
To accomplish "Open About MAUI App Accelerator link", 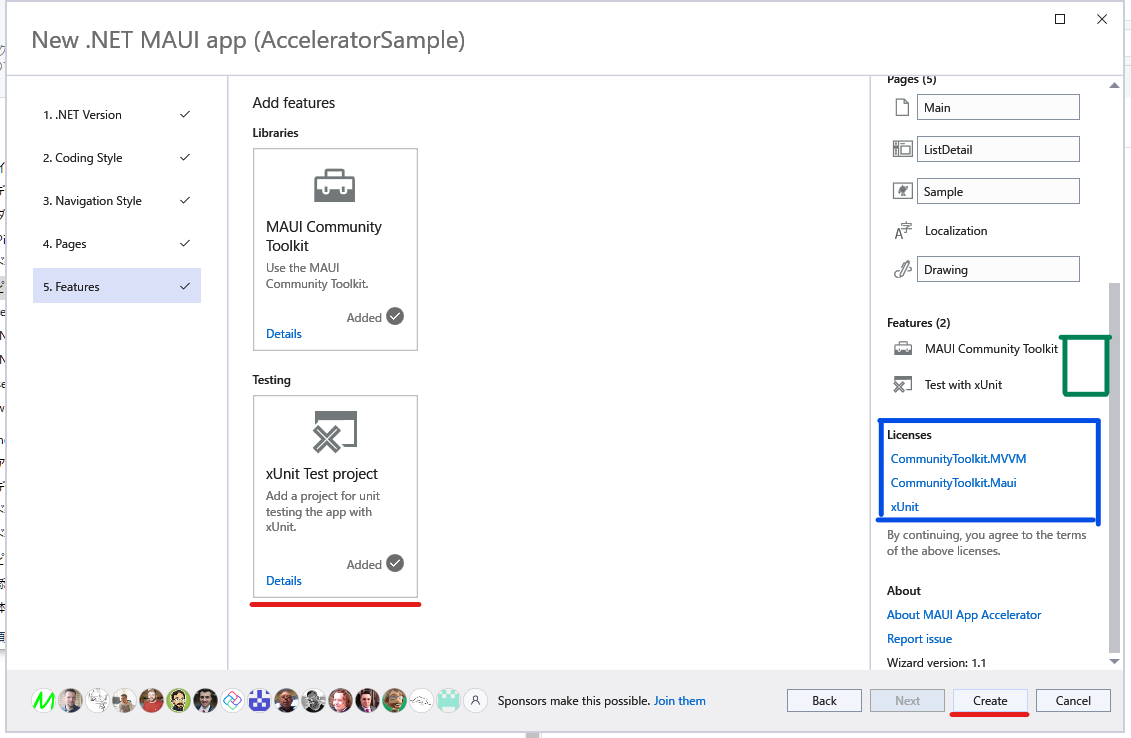I will pyautogui.click(x=964, y=615).
